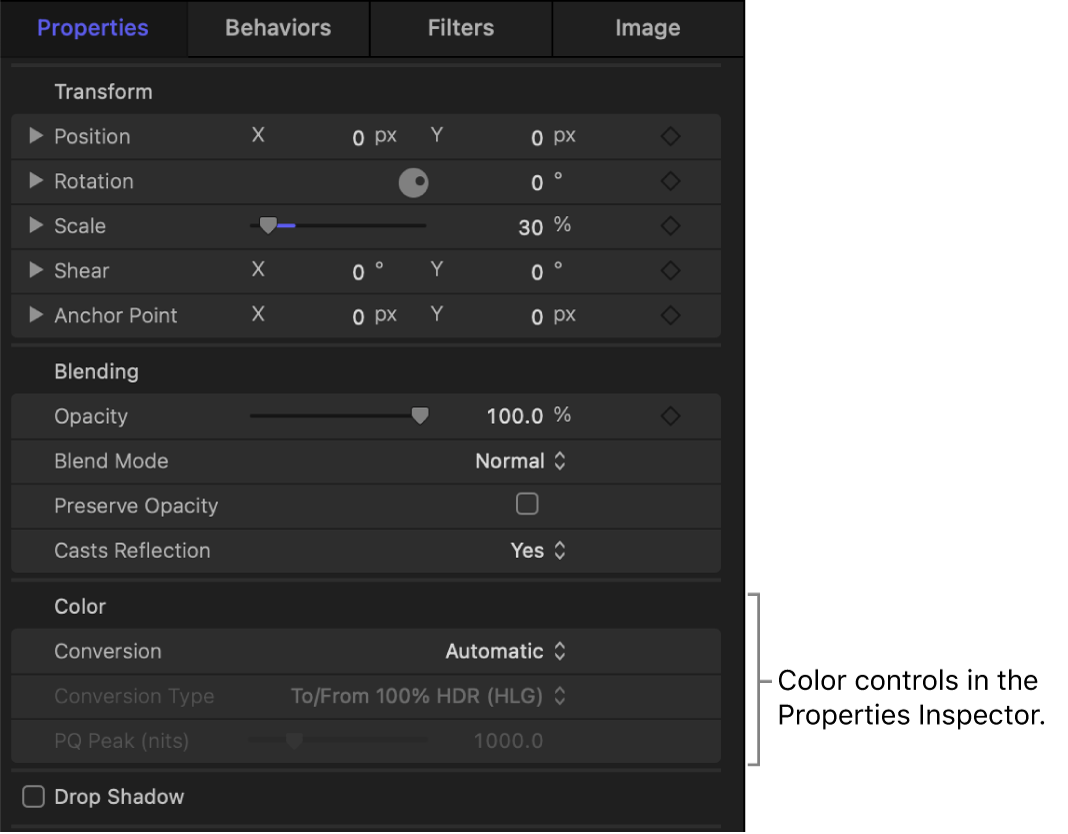Add a keyframe for Anchor Point
Viewport: 1068px width, 834px height.
click(670, 315)
